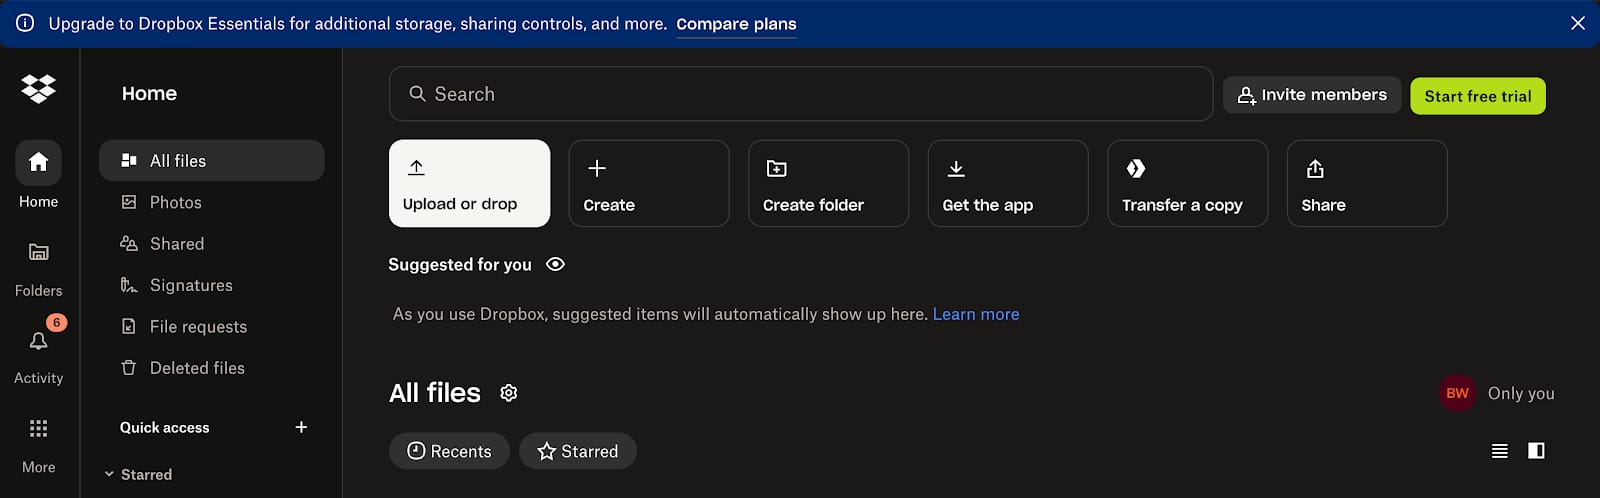Filter files by Recents
The height and width of the screenshot is (498, 1600).
coord(449,451)
